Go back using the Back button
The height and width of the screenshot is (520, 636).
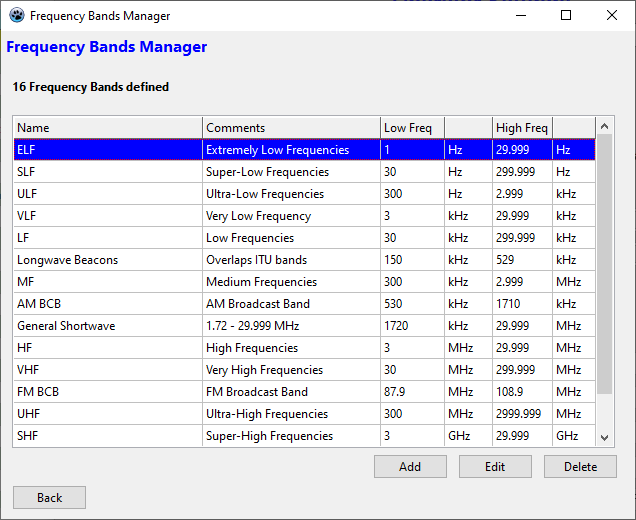pos(49,497)
